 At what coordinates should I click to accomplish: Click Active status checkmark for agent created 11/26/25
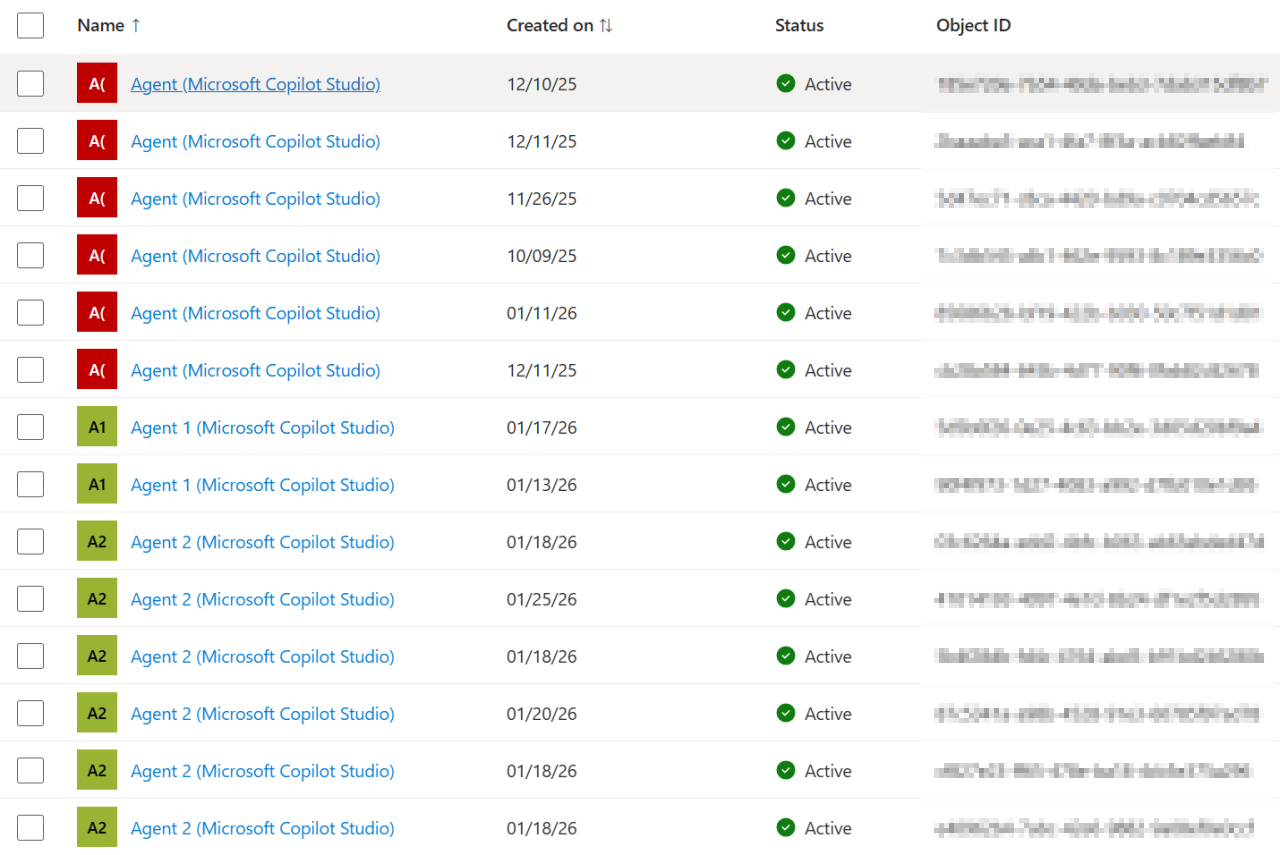tap(786, 198)
